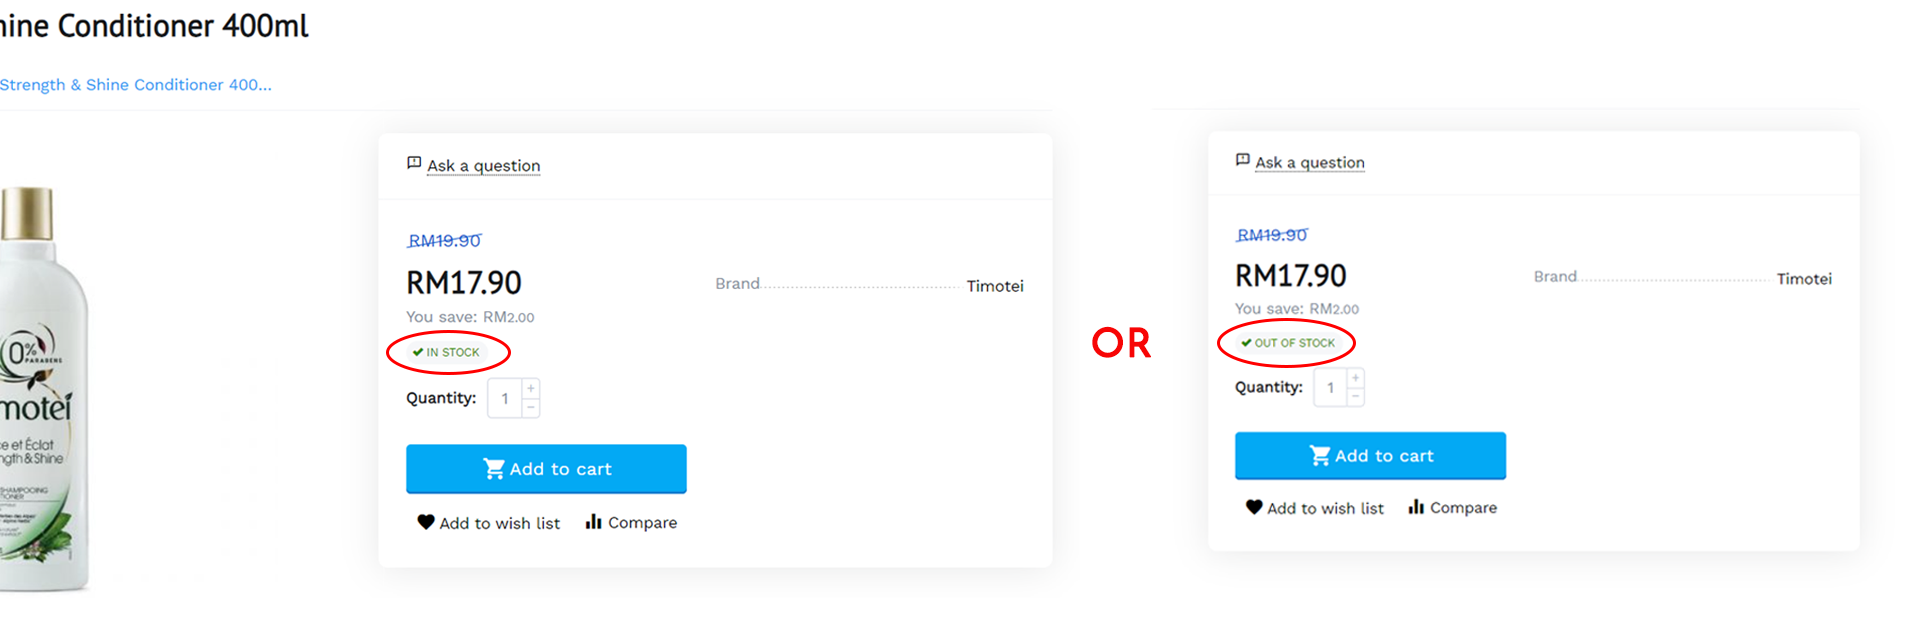The height and width of the screenshot is (631, 1920).
Task: Click the left quantity input field
Action: 505,398
